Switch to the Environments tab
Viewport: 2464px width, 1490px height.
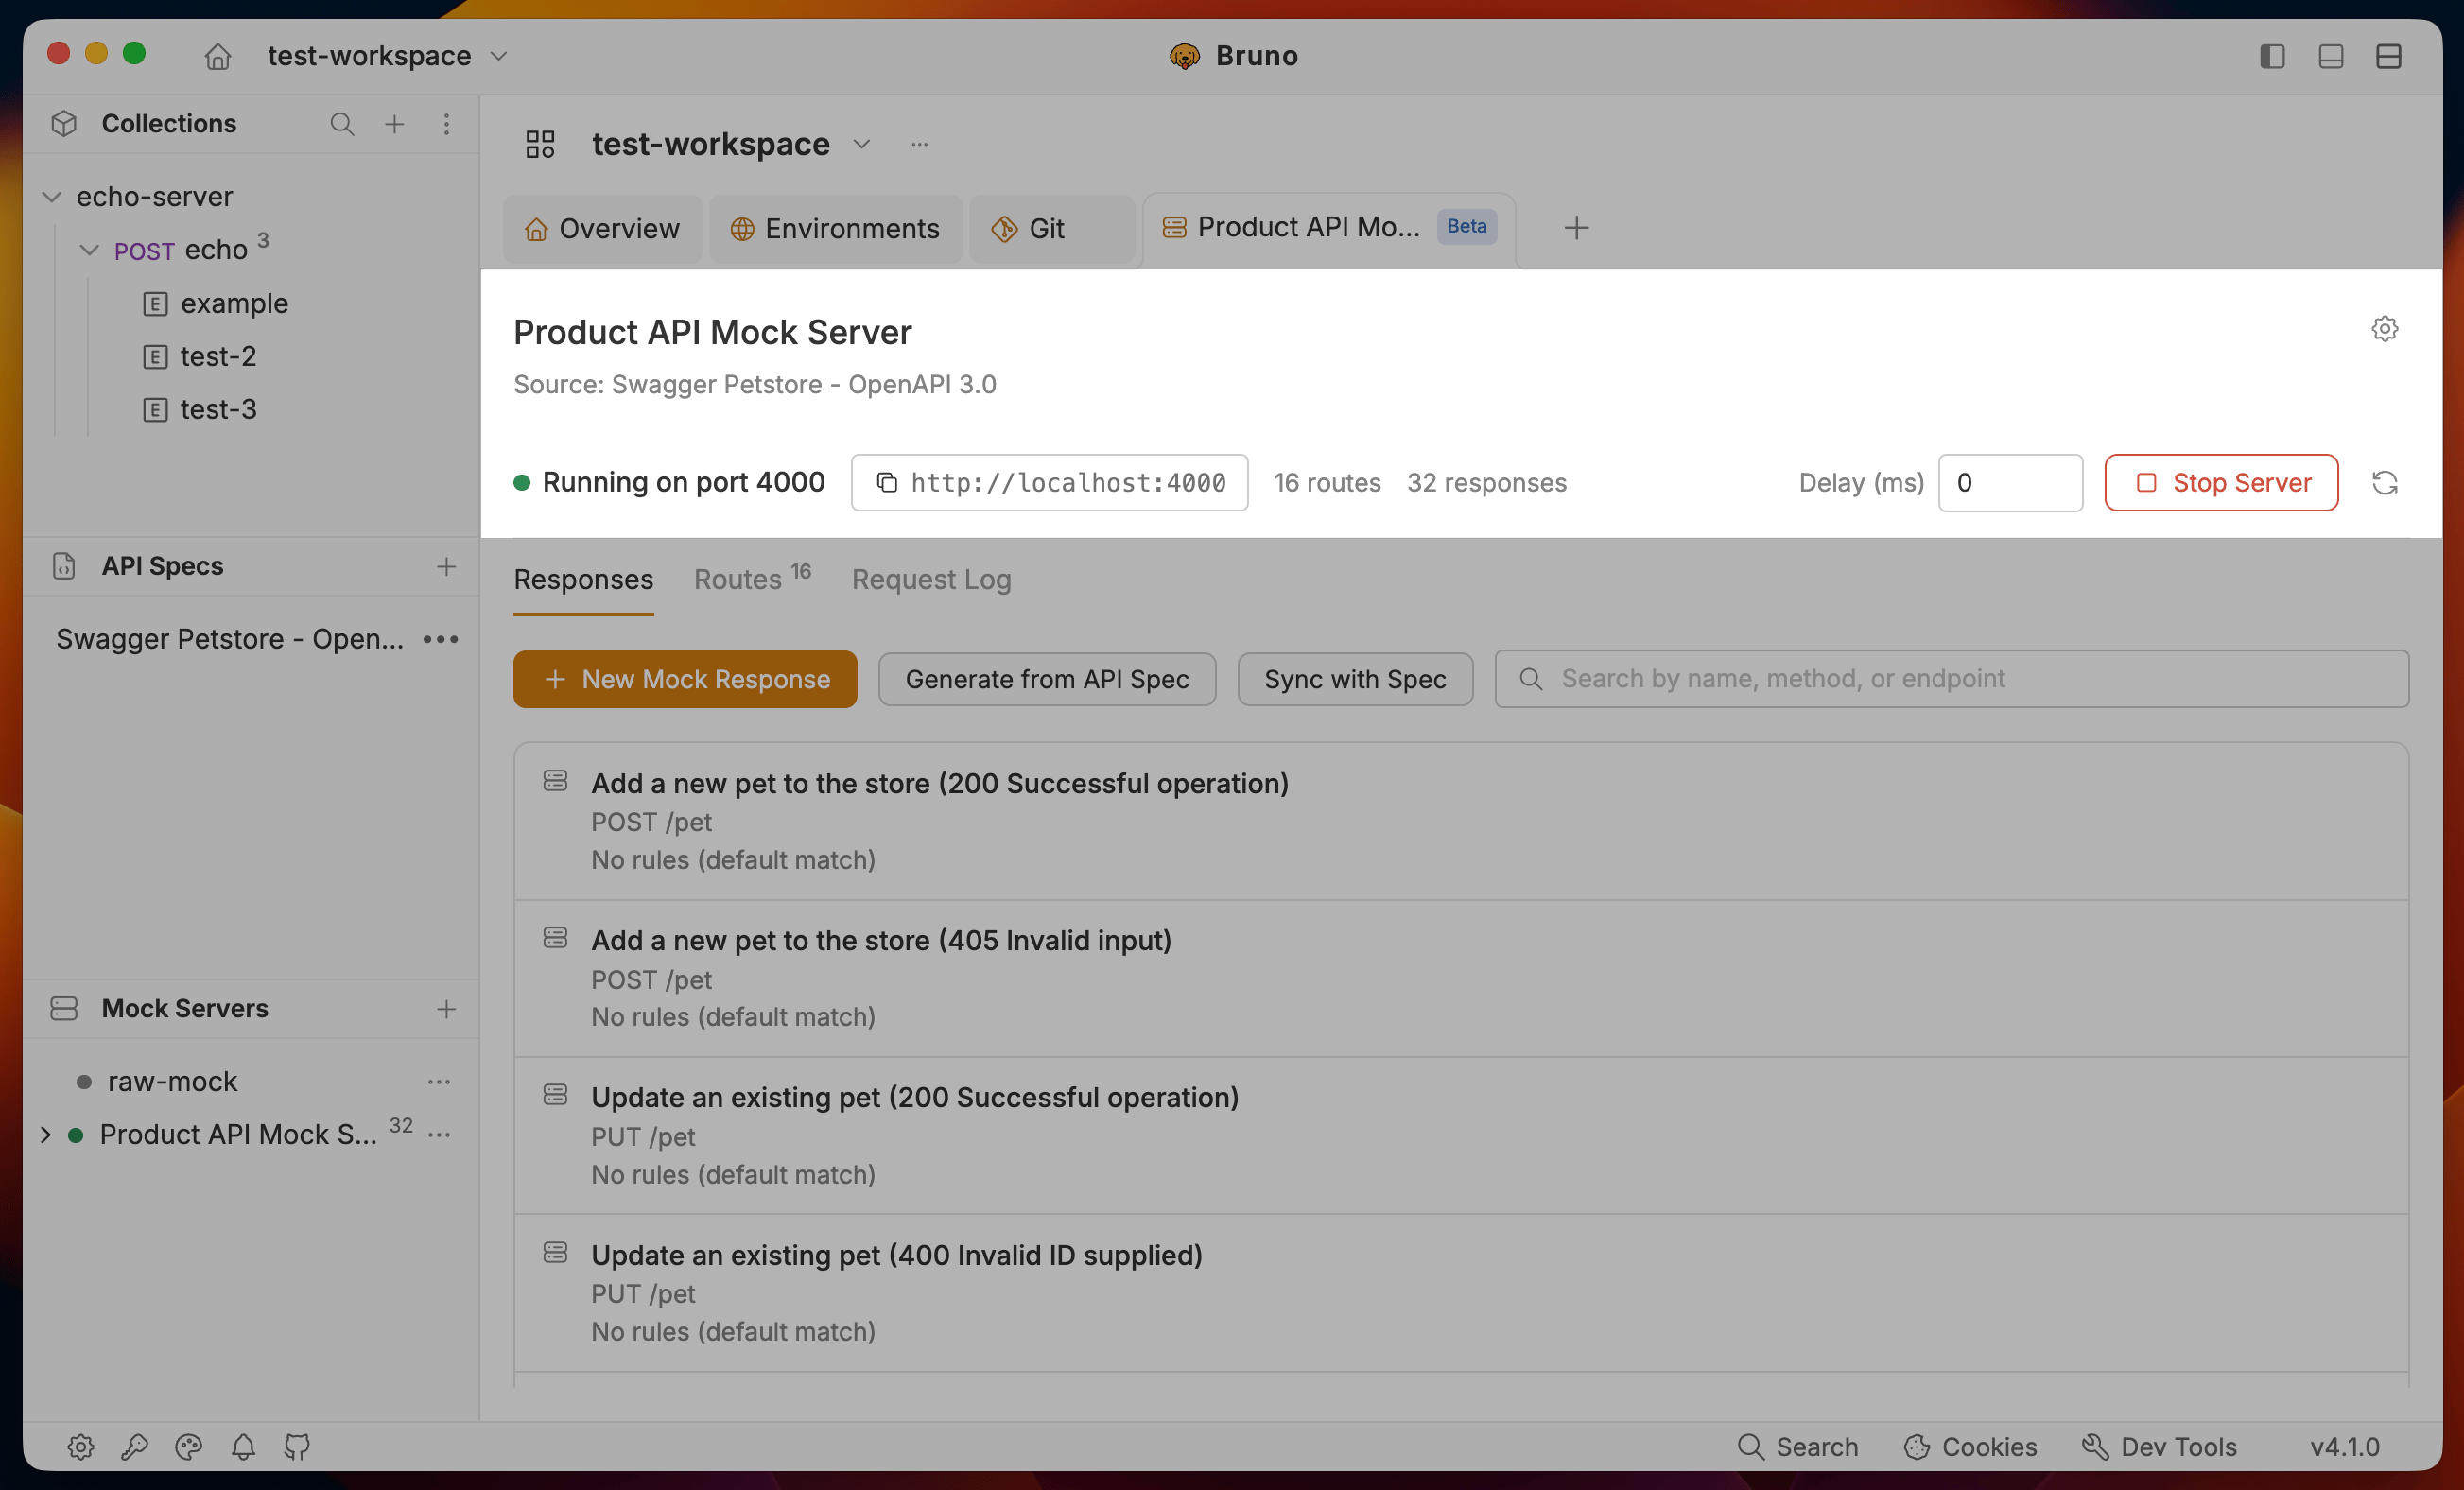(x=835, y=229)
